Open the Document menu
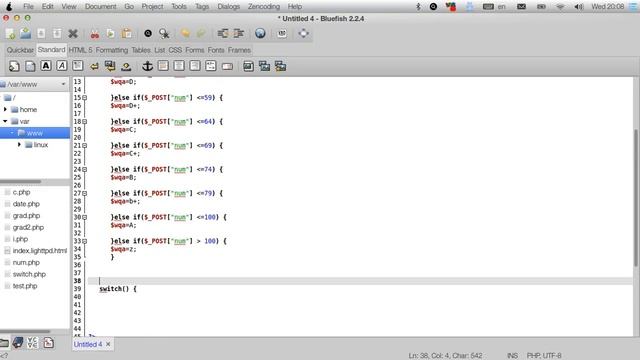This screenshot has width=640, height=360. click(100, 7)
